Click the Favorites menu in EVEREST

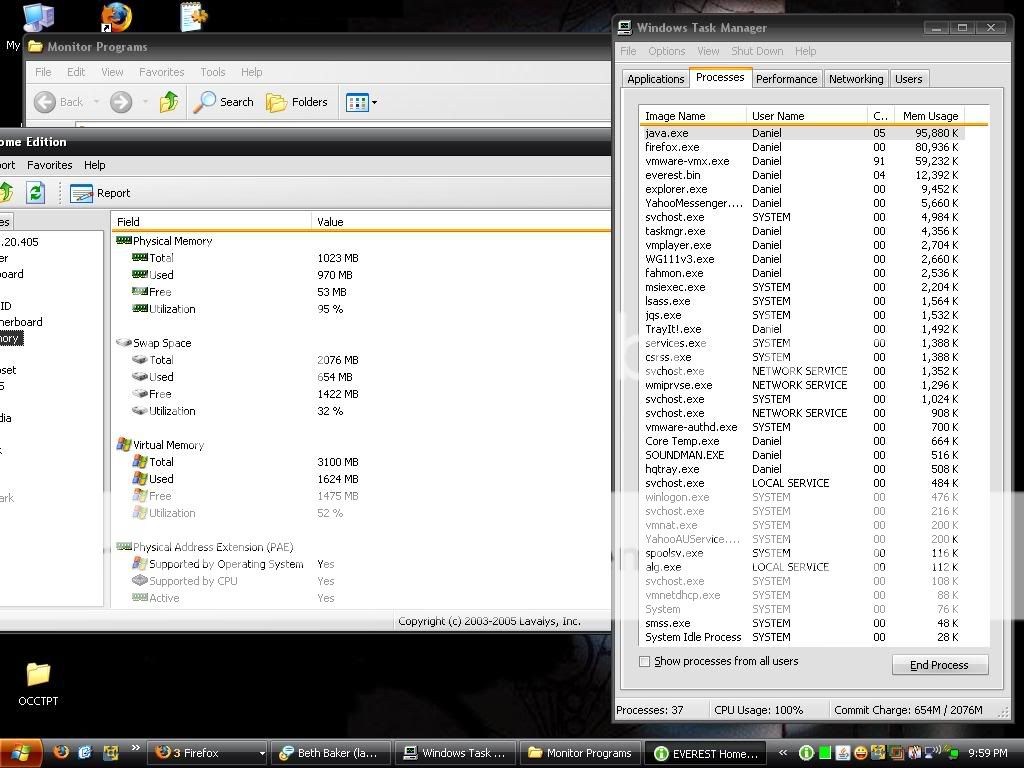click(49, 165)
